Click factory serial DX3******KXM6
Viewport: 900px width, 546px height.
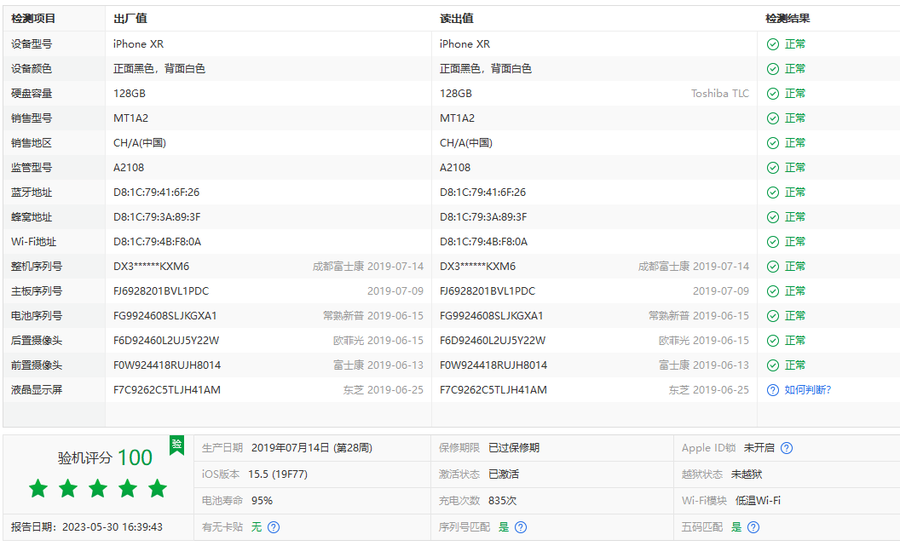151,266
